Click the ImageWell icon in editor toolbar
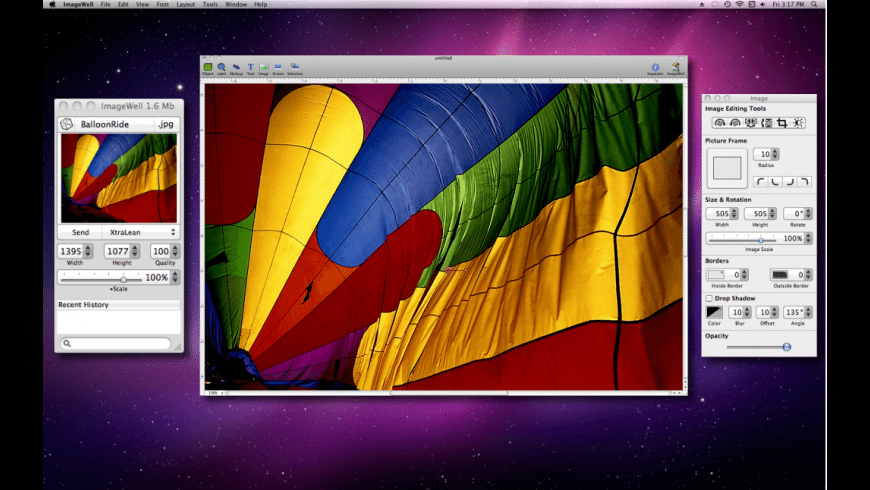Viewport: 870px width, 490px height. 675,67
